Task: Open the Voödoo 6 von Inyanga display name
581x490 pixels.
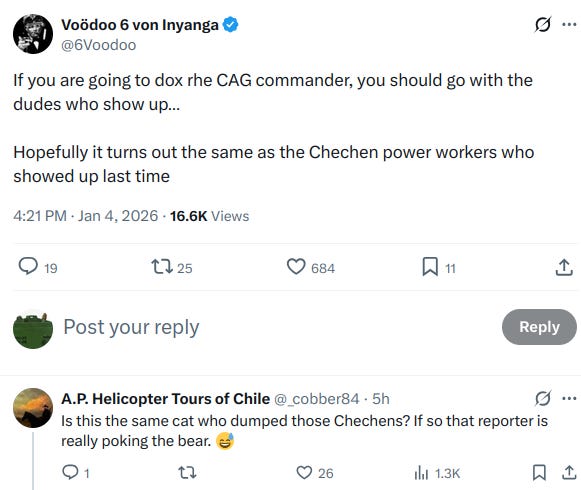Action: click(140, 25)
